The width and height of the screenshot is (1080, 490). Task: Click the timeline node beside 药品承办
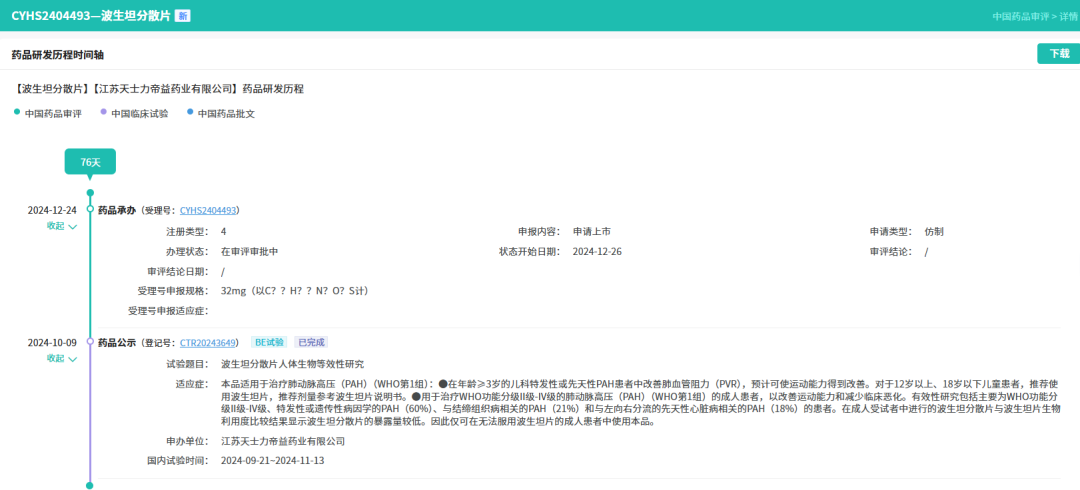click(90, 210)
